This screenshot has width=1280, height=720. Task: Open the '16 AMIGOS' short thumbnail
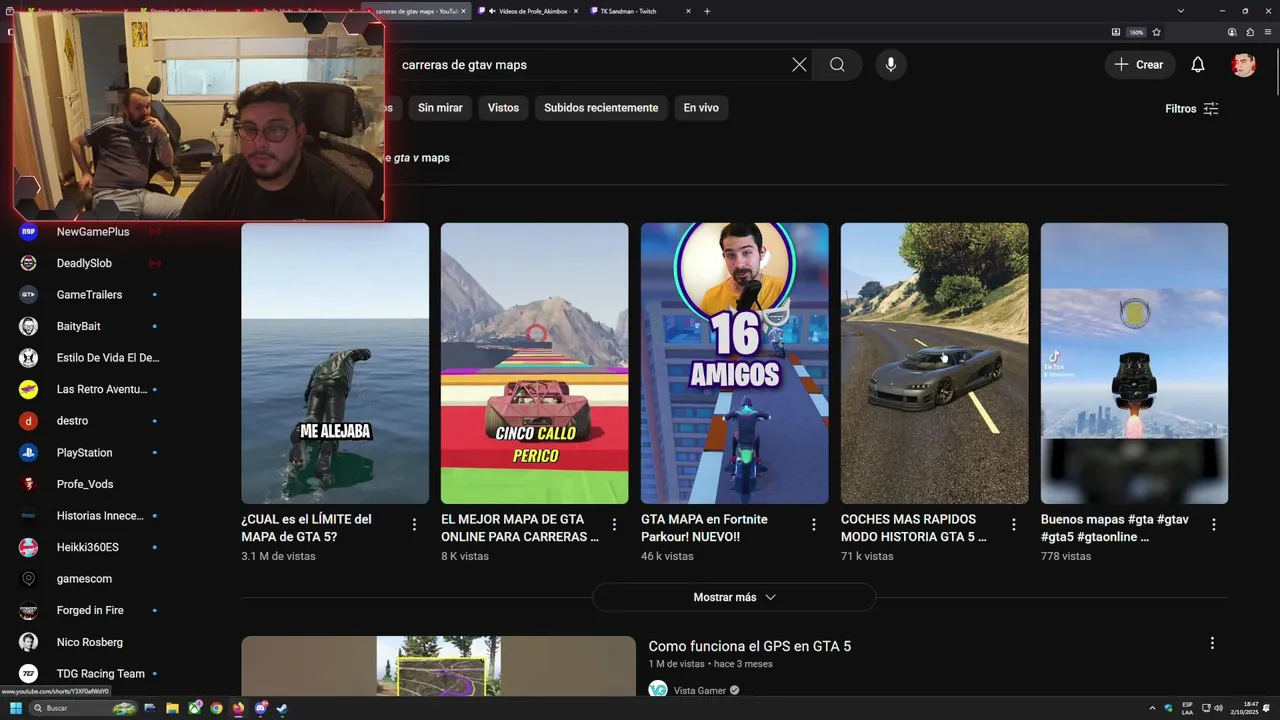click(x=734, y=363)
